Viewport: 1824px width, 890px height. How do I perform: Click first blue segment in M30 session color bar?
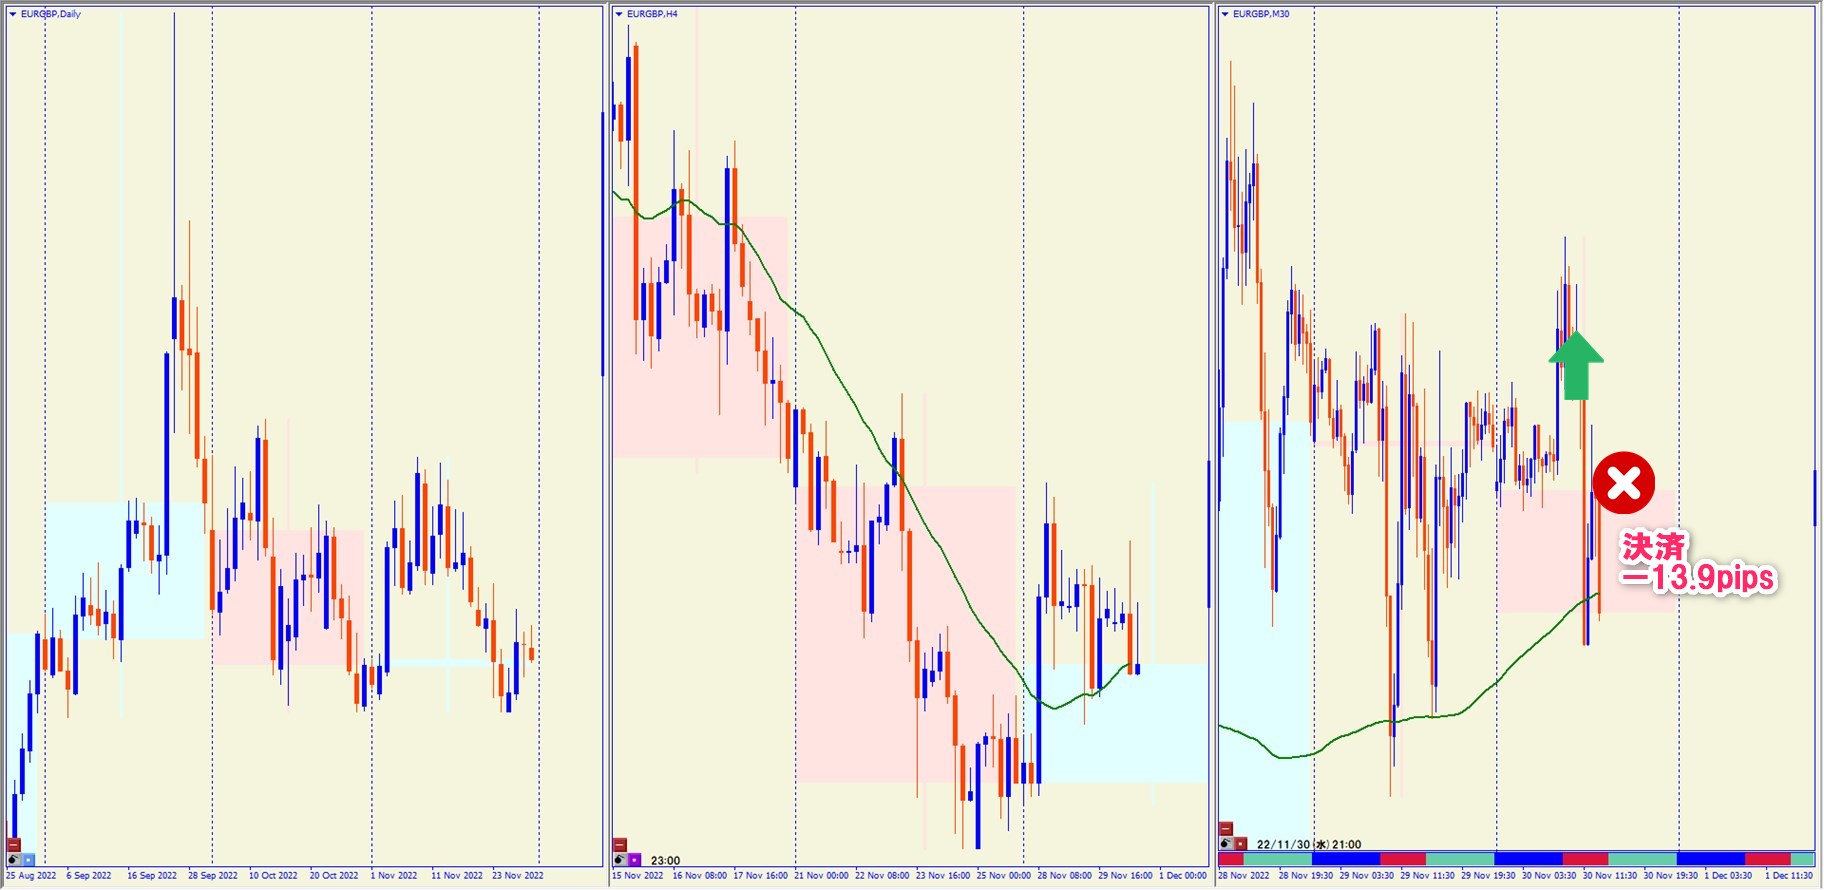[1345, 859]
